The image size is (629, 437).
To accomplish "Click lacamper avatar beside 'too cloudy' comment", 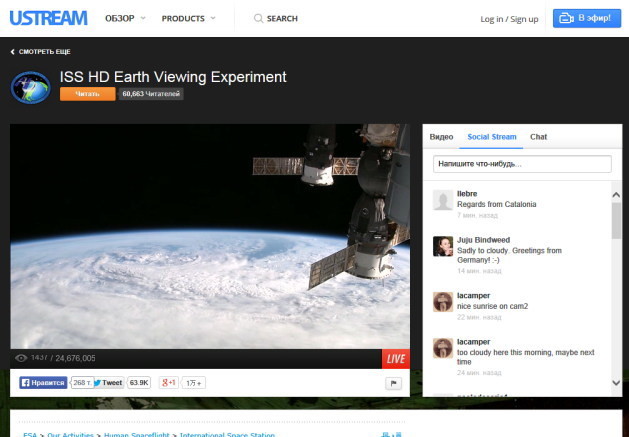I will pyautogui.click(x=443, y=348).
